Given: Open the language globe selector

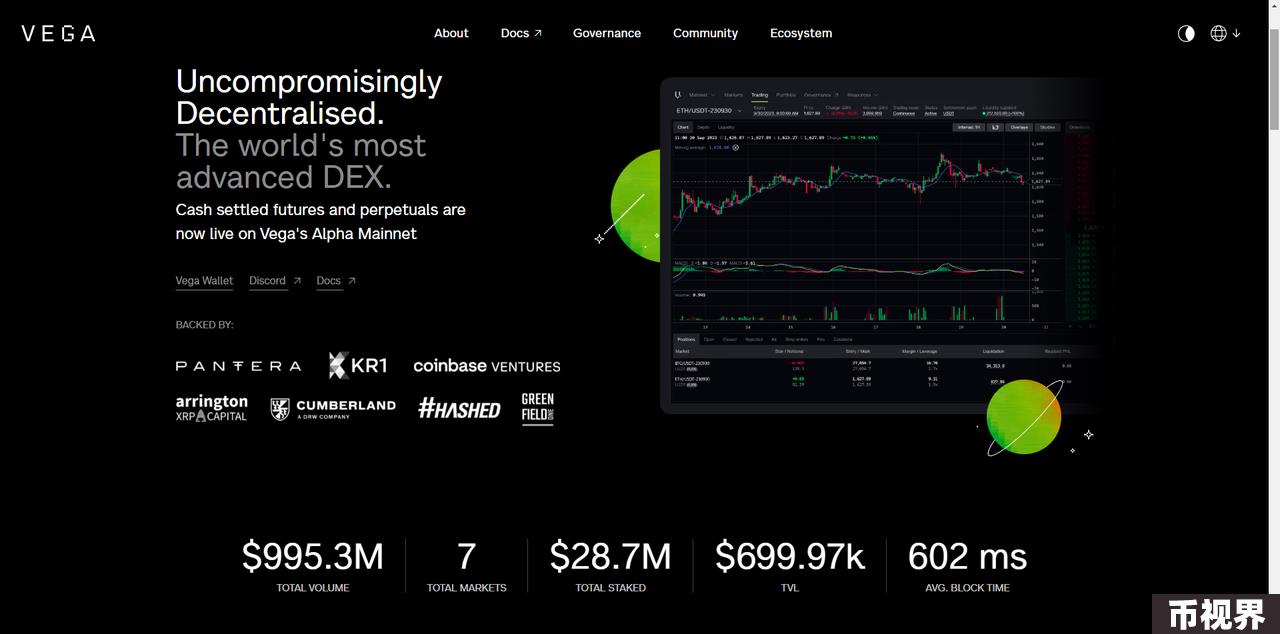Looking at the screenshot, I should tap(1225, 33).
